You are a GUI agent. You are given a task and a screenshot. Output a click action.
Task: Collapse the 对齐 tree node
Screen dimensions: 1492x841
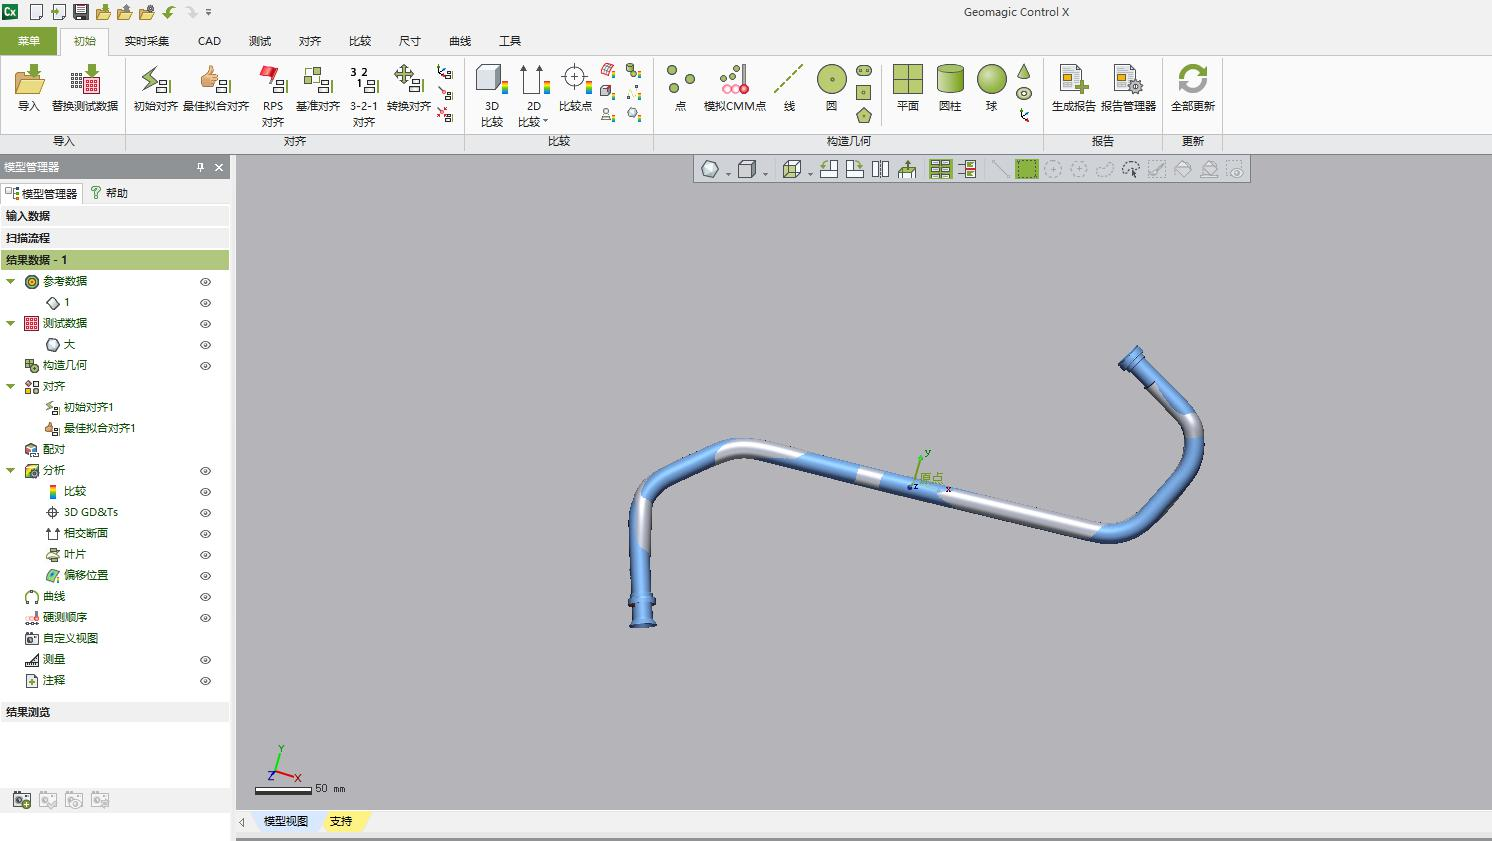(11, 387)
